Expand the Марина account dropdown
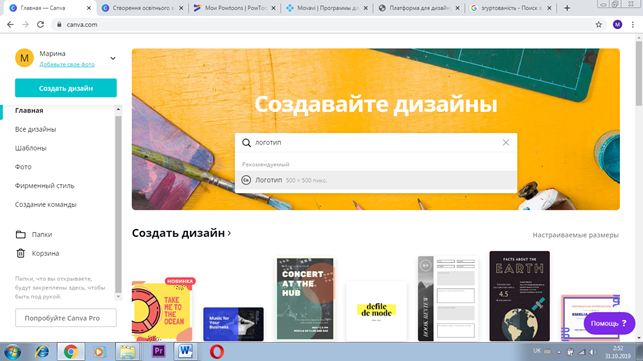Viewport: 643px width, 361px height. (113, 58)
